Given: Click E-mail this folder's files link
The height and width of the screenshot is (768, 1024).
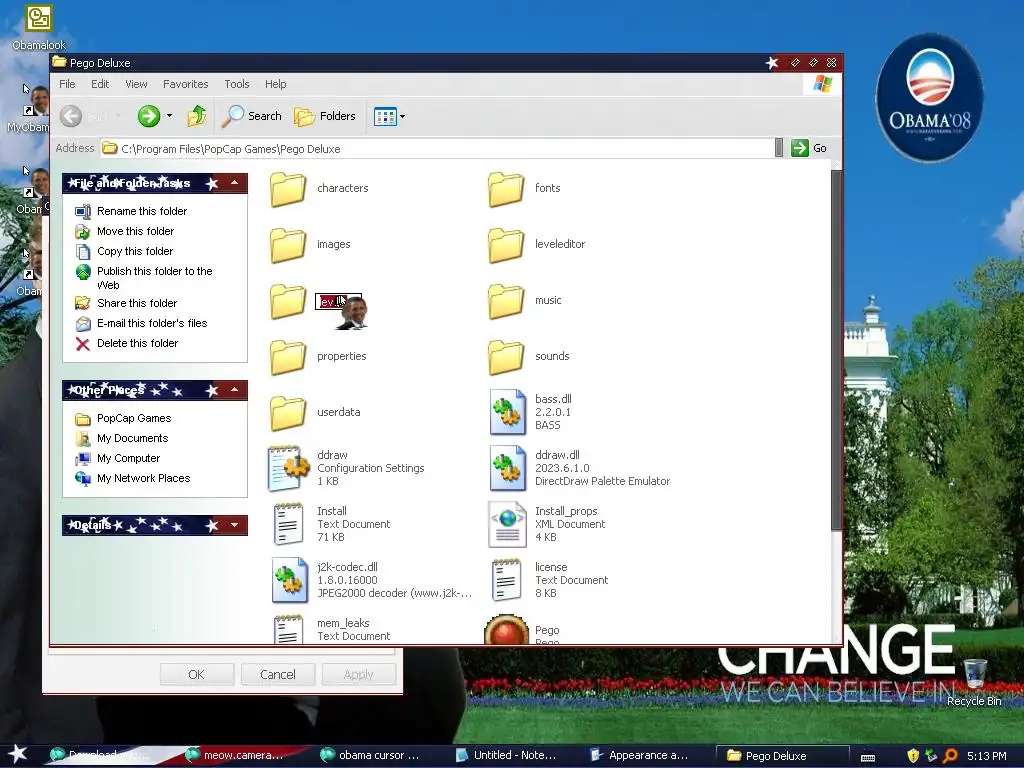Looking at the screenshot, I should (152, 323).
